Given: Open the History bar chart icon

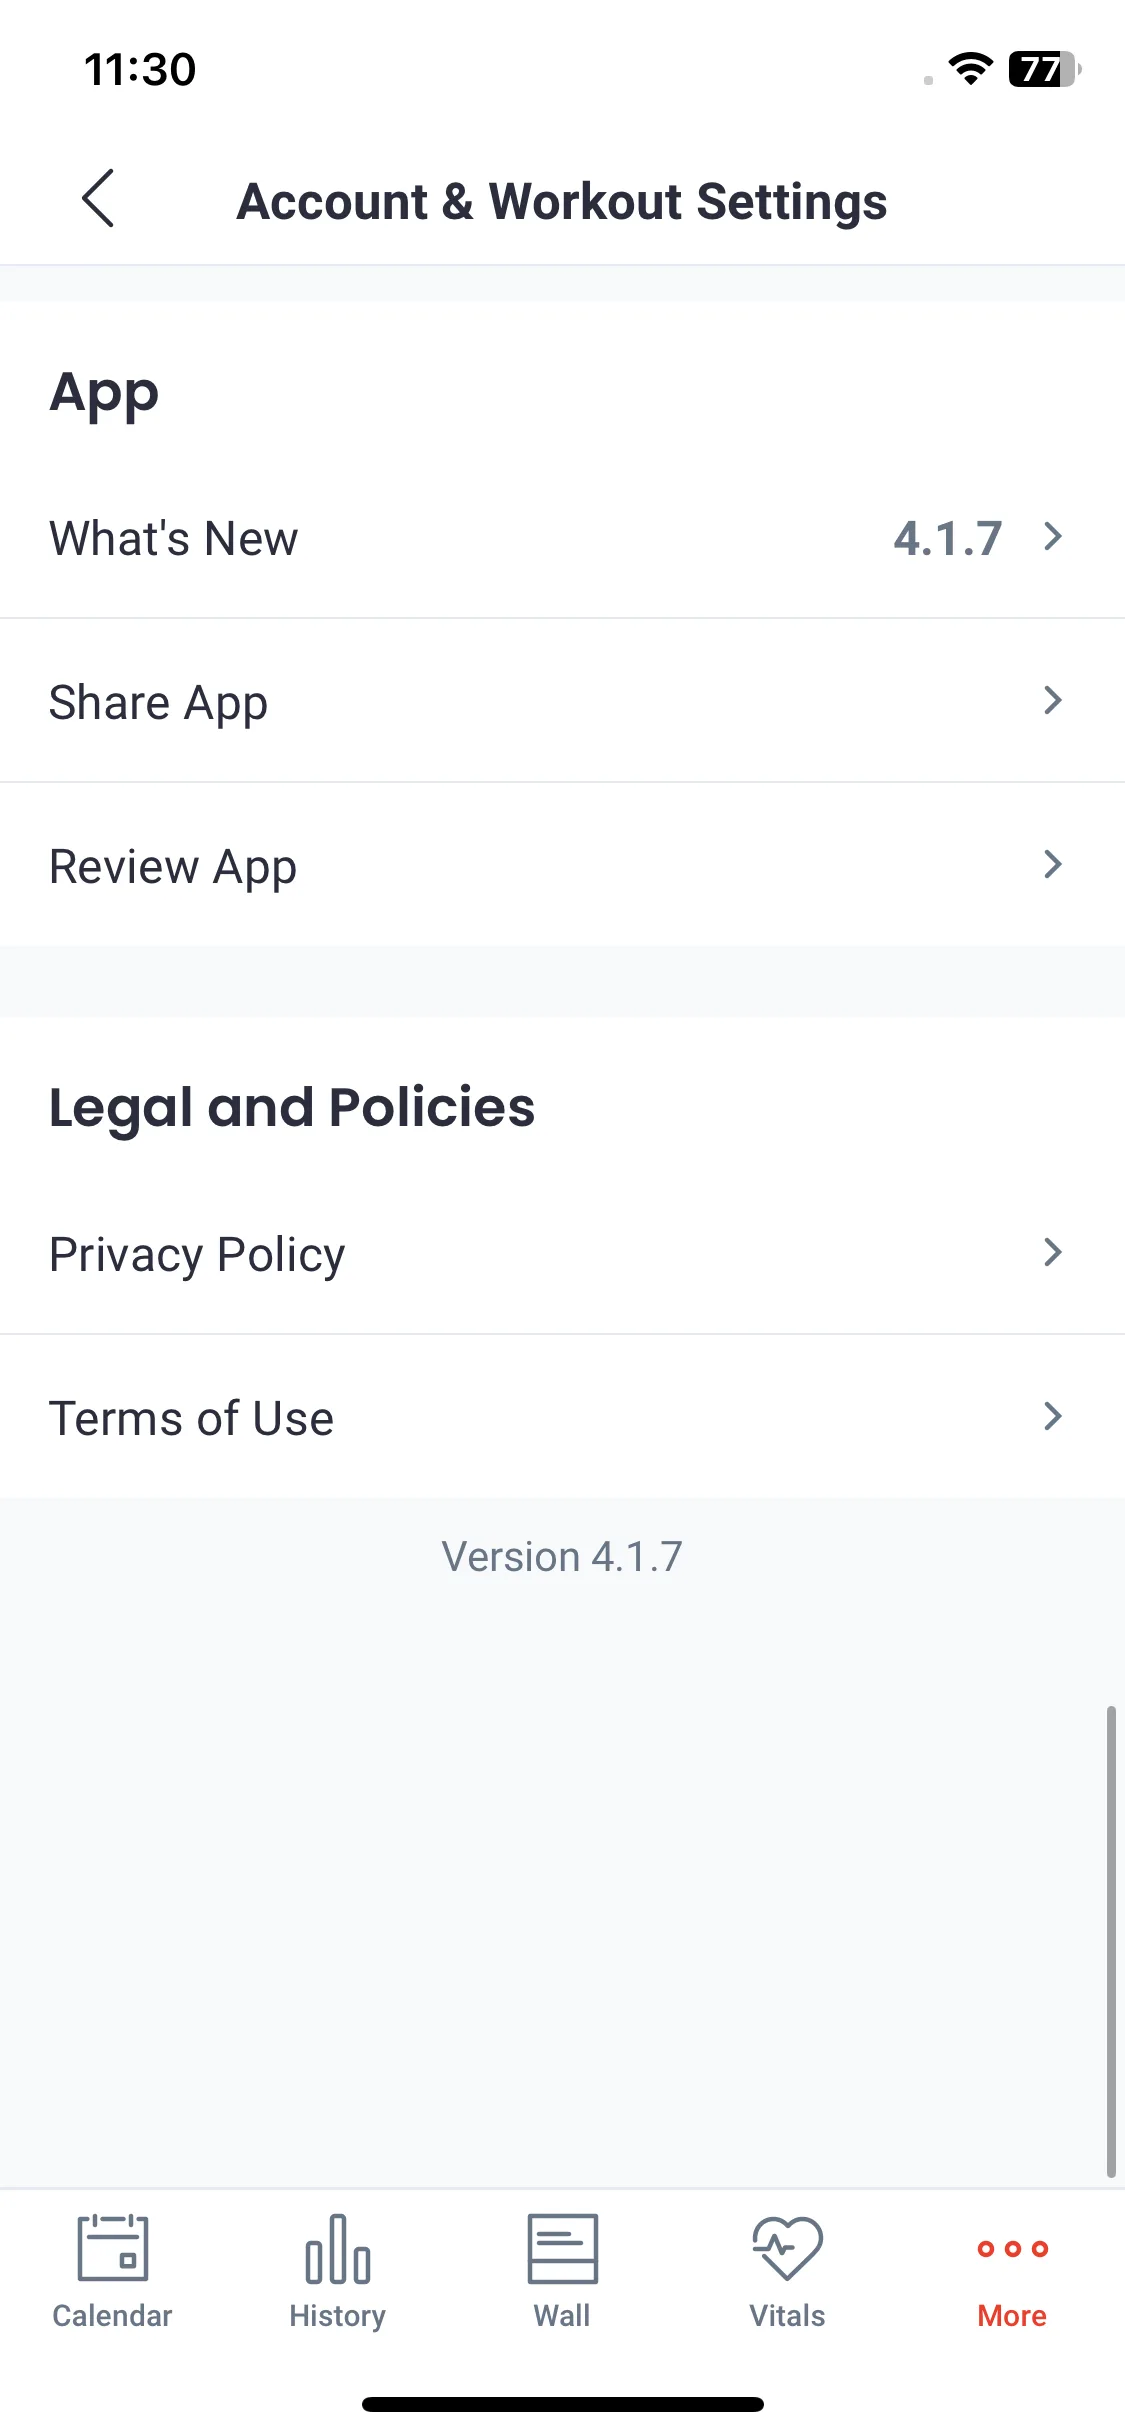Looking at the screenshot, I should [x=338, y=2249].
